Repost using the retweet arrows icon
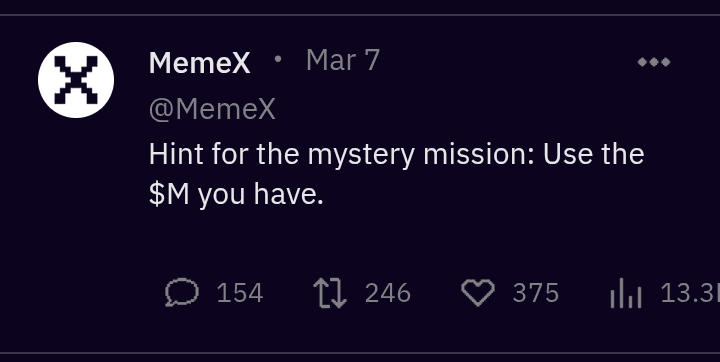Viewport: 720px width, 362px height. pyautogui.click(x=330, y=293)
